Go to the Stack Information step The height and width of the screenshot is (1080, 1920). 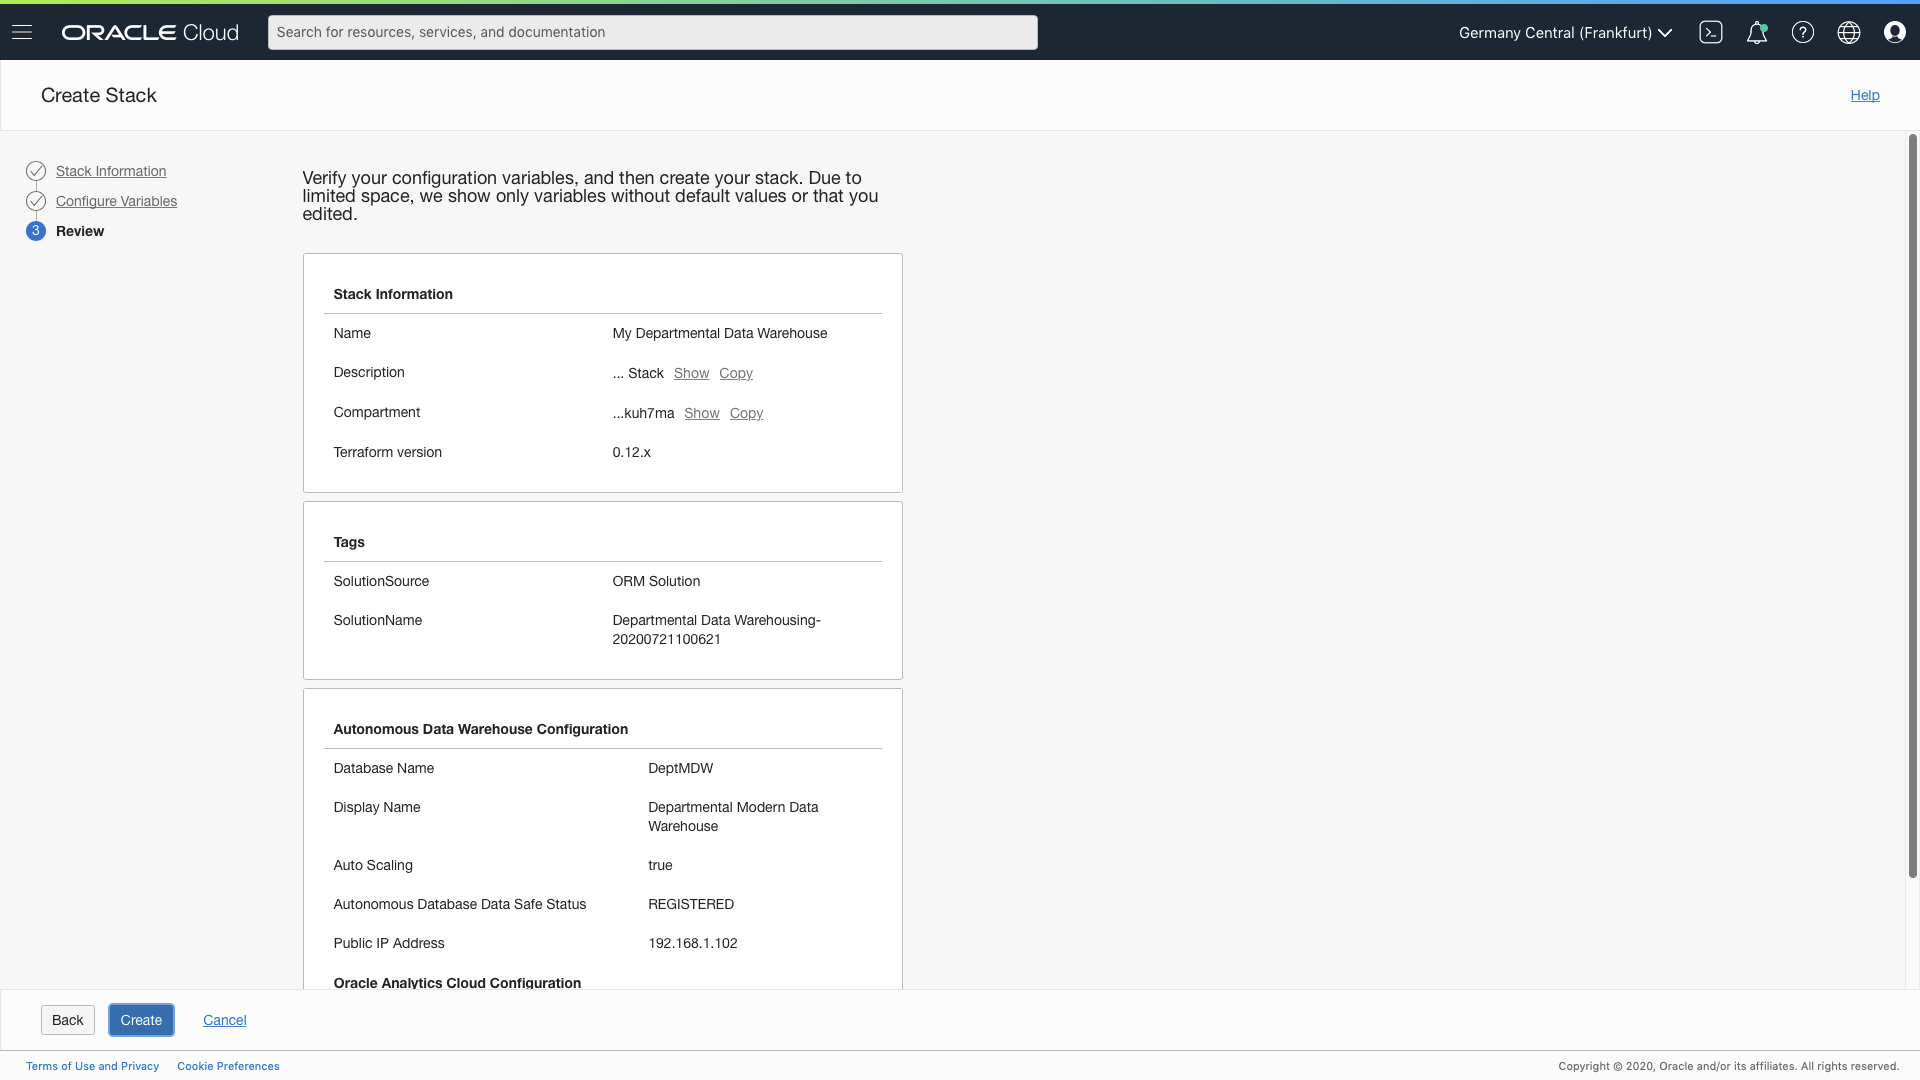click(x=111, y=171)
